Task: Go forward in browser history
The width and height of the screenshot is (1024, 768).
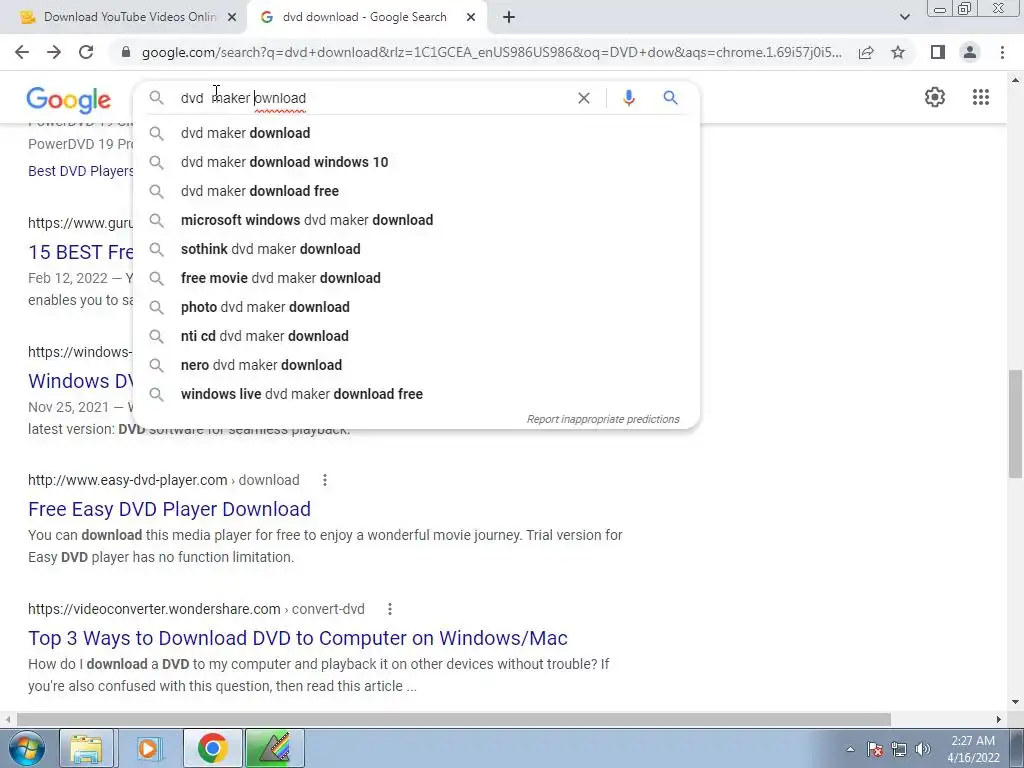Action: [x=54, y=52]
